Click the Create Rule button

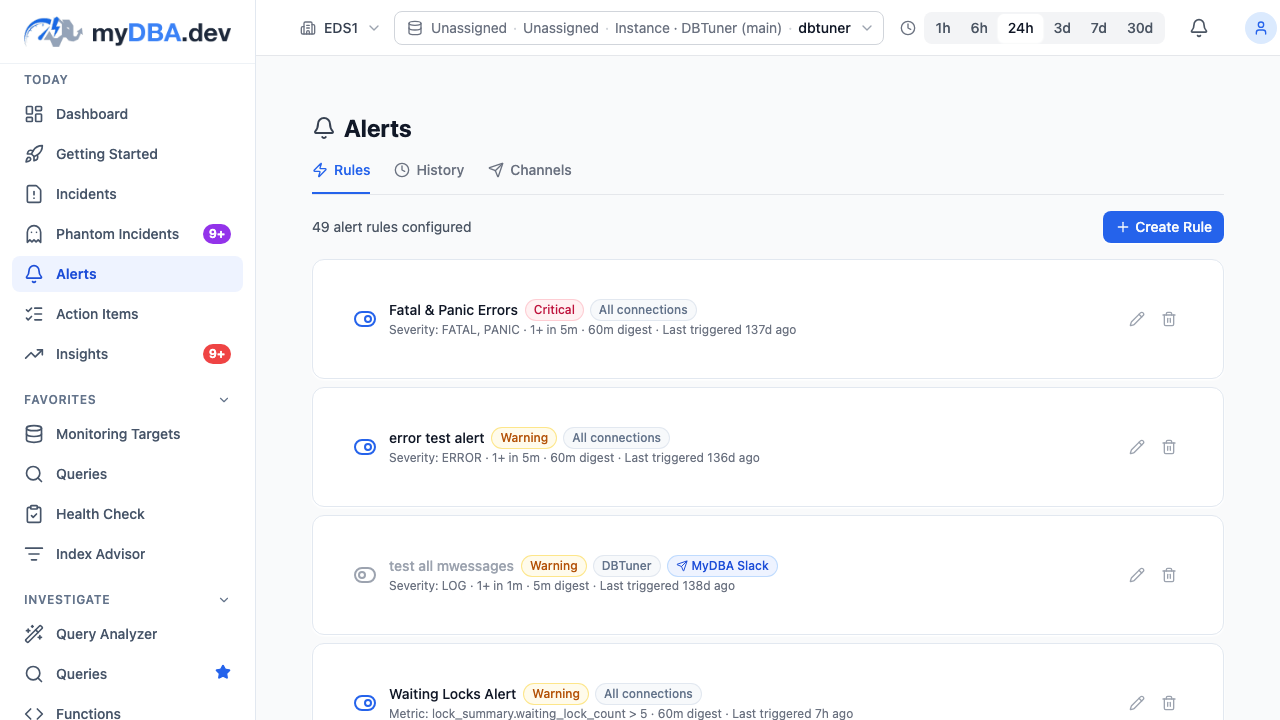click(x=1163, y=227)
